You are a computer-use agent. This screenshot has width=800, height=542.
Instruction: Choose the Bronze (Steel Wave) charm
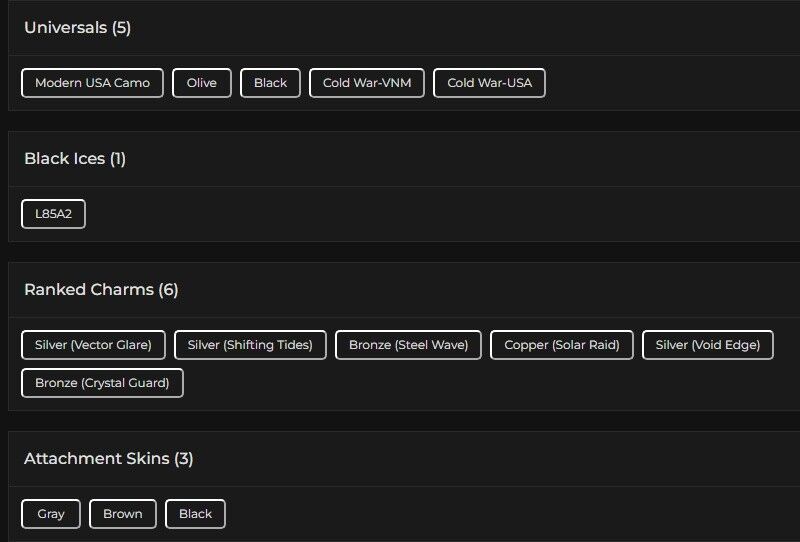coord(408,345)
